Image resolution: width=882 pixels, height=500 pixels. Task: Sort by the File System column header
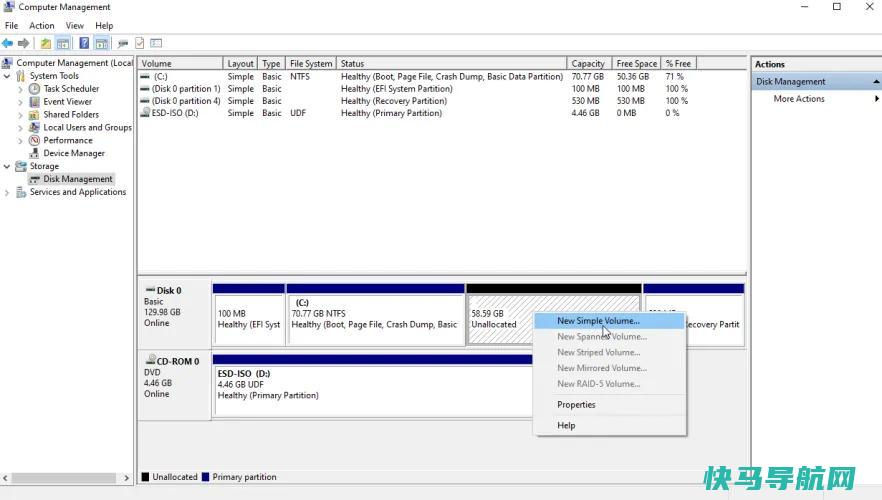pyautogui.click(x=311, y=64)
